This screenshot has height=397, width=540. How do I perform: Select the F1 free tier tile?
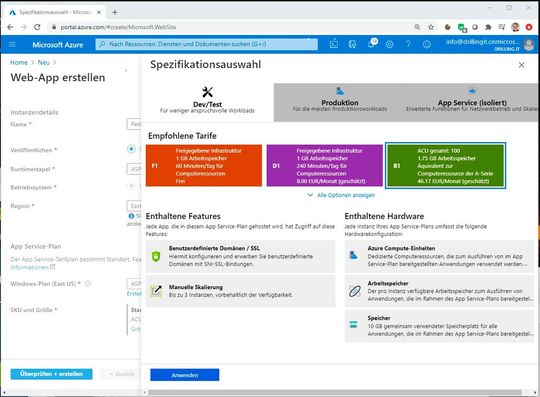[204, 166]
